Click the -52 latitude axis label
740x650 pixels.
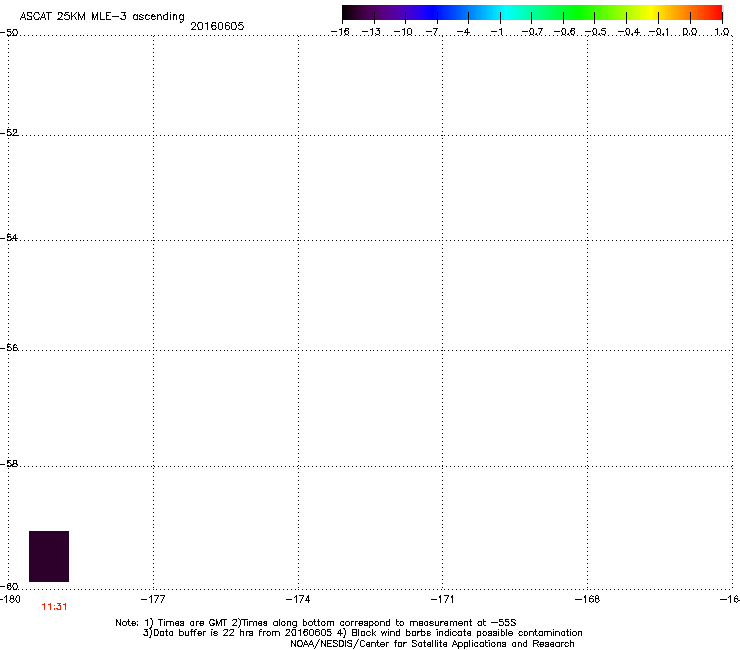(9, 133)
